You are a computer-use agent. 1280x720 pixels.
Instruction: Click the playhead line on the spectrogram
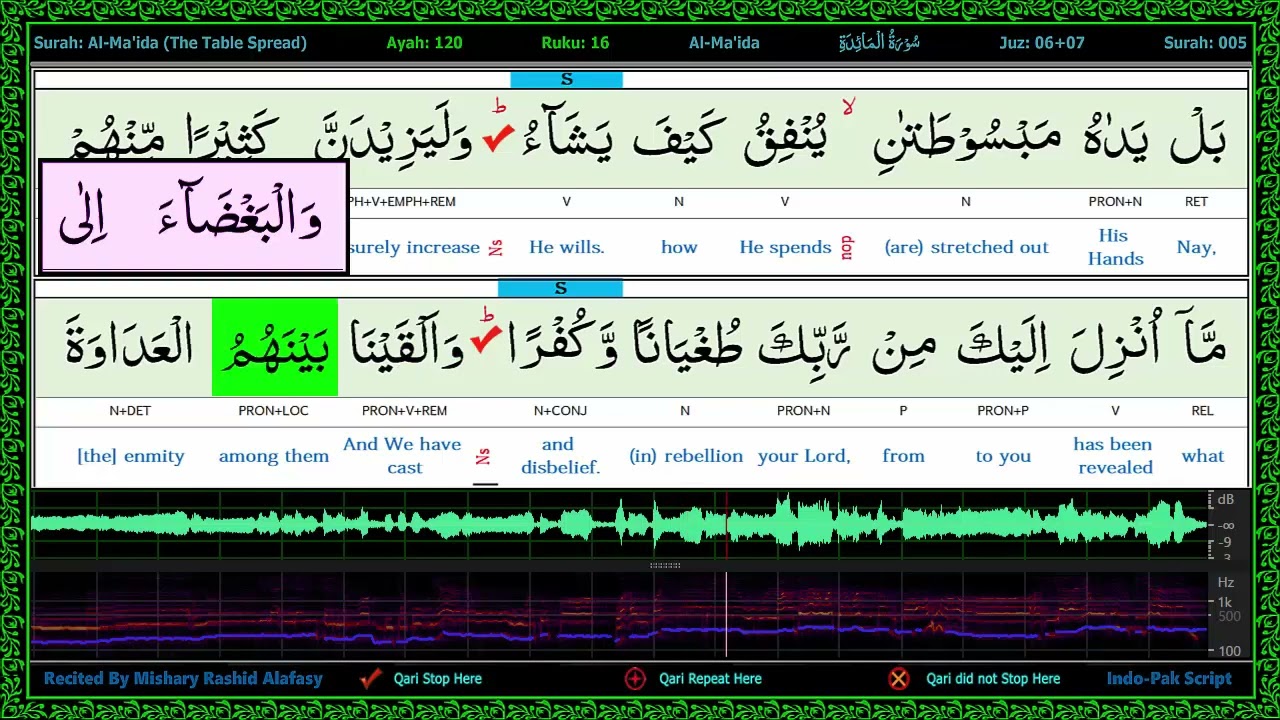(727, 615)
